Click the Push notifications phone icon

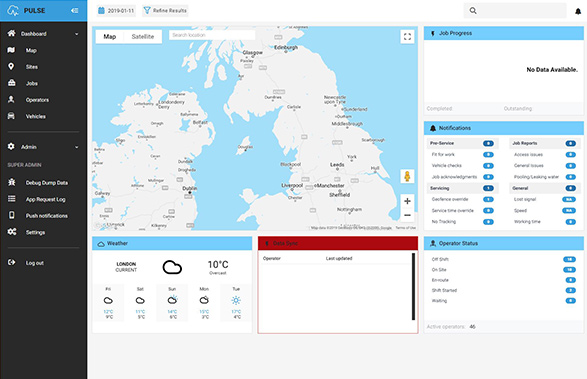pyautogui.click(x=12, y=215)
